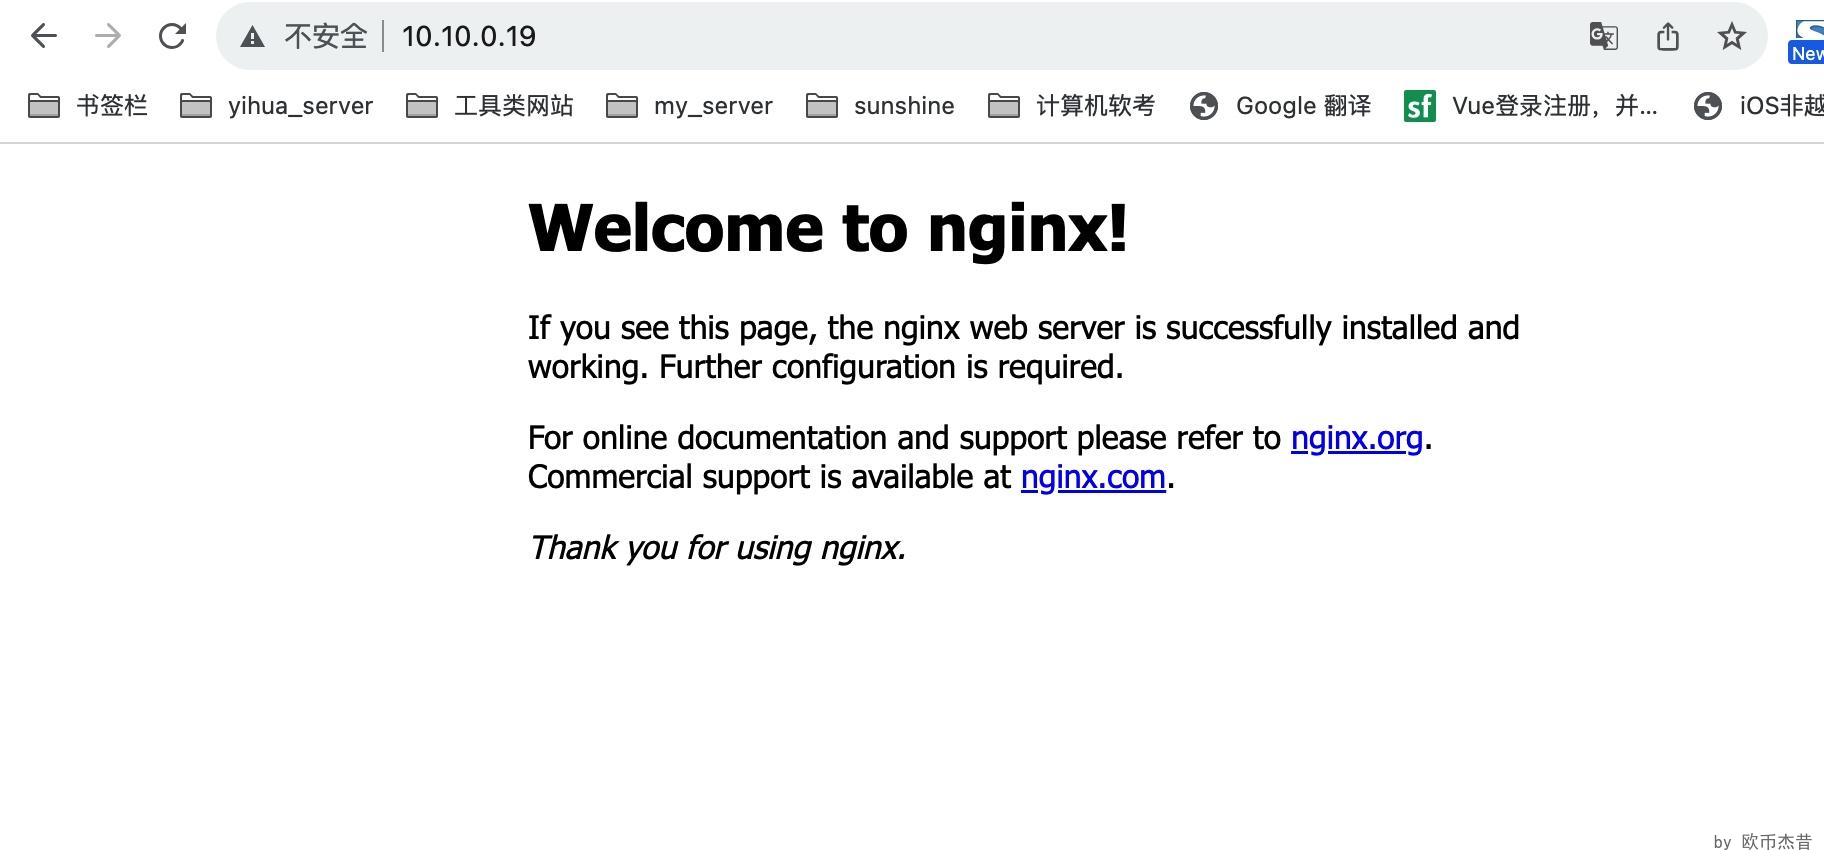Screen dimensions: 1824x862
Task: Visit the nginx.com commercial support link
Action: [1093, 477]
